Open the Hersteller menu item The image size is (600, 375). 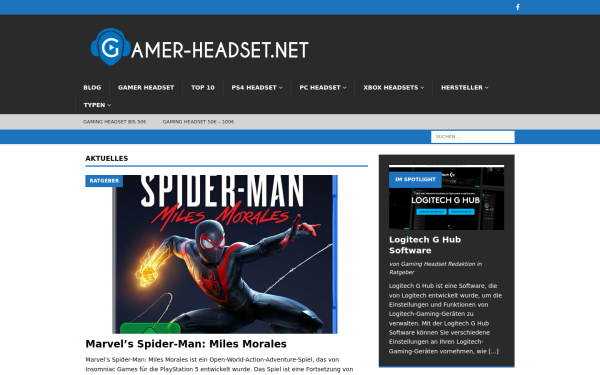pos(462,88)
